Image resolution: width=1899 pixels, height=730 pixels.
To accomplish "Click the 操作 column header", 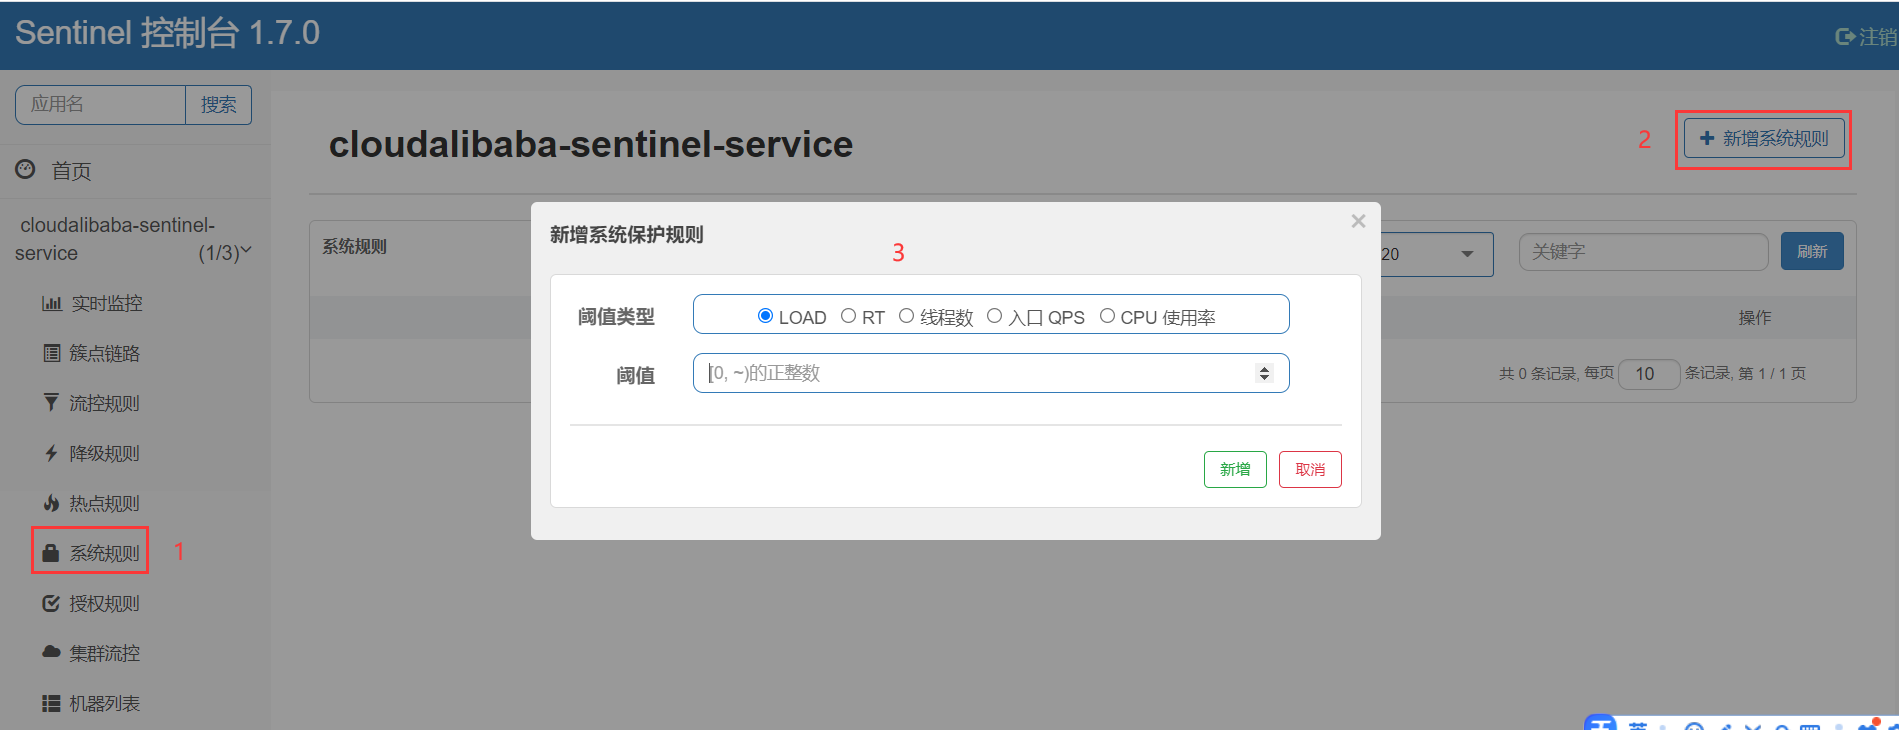I will point(1755,317).
